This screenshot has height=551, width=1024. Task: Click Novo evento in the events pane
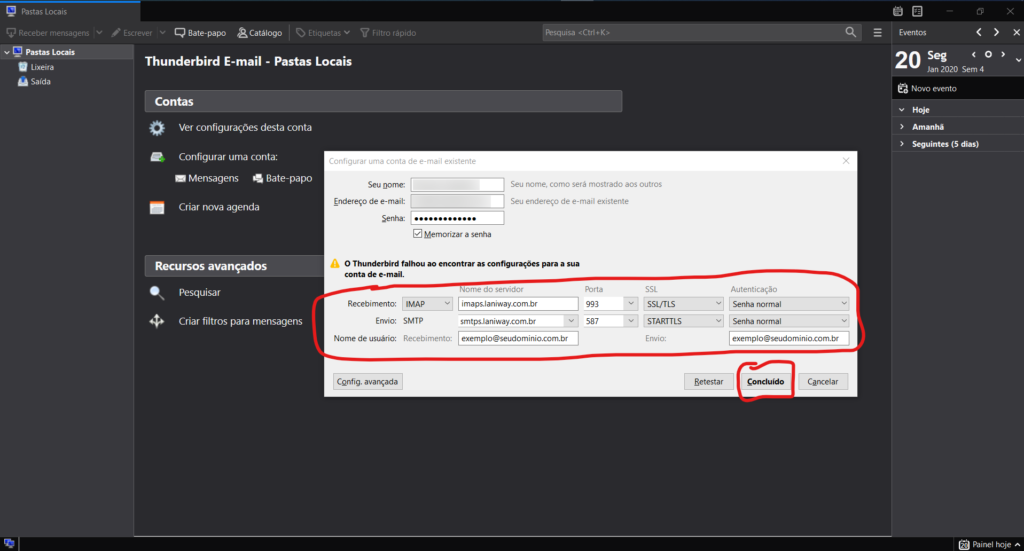click(x=927, y=88)
